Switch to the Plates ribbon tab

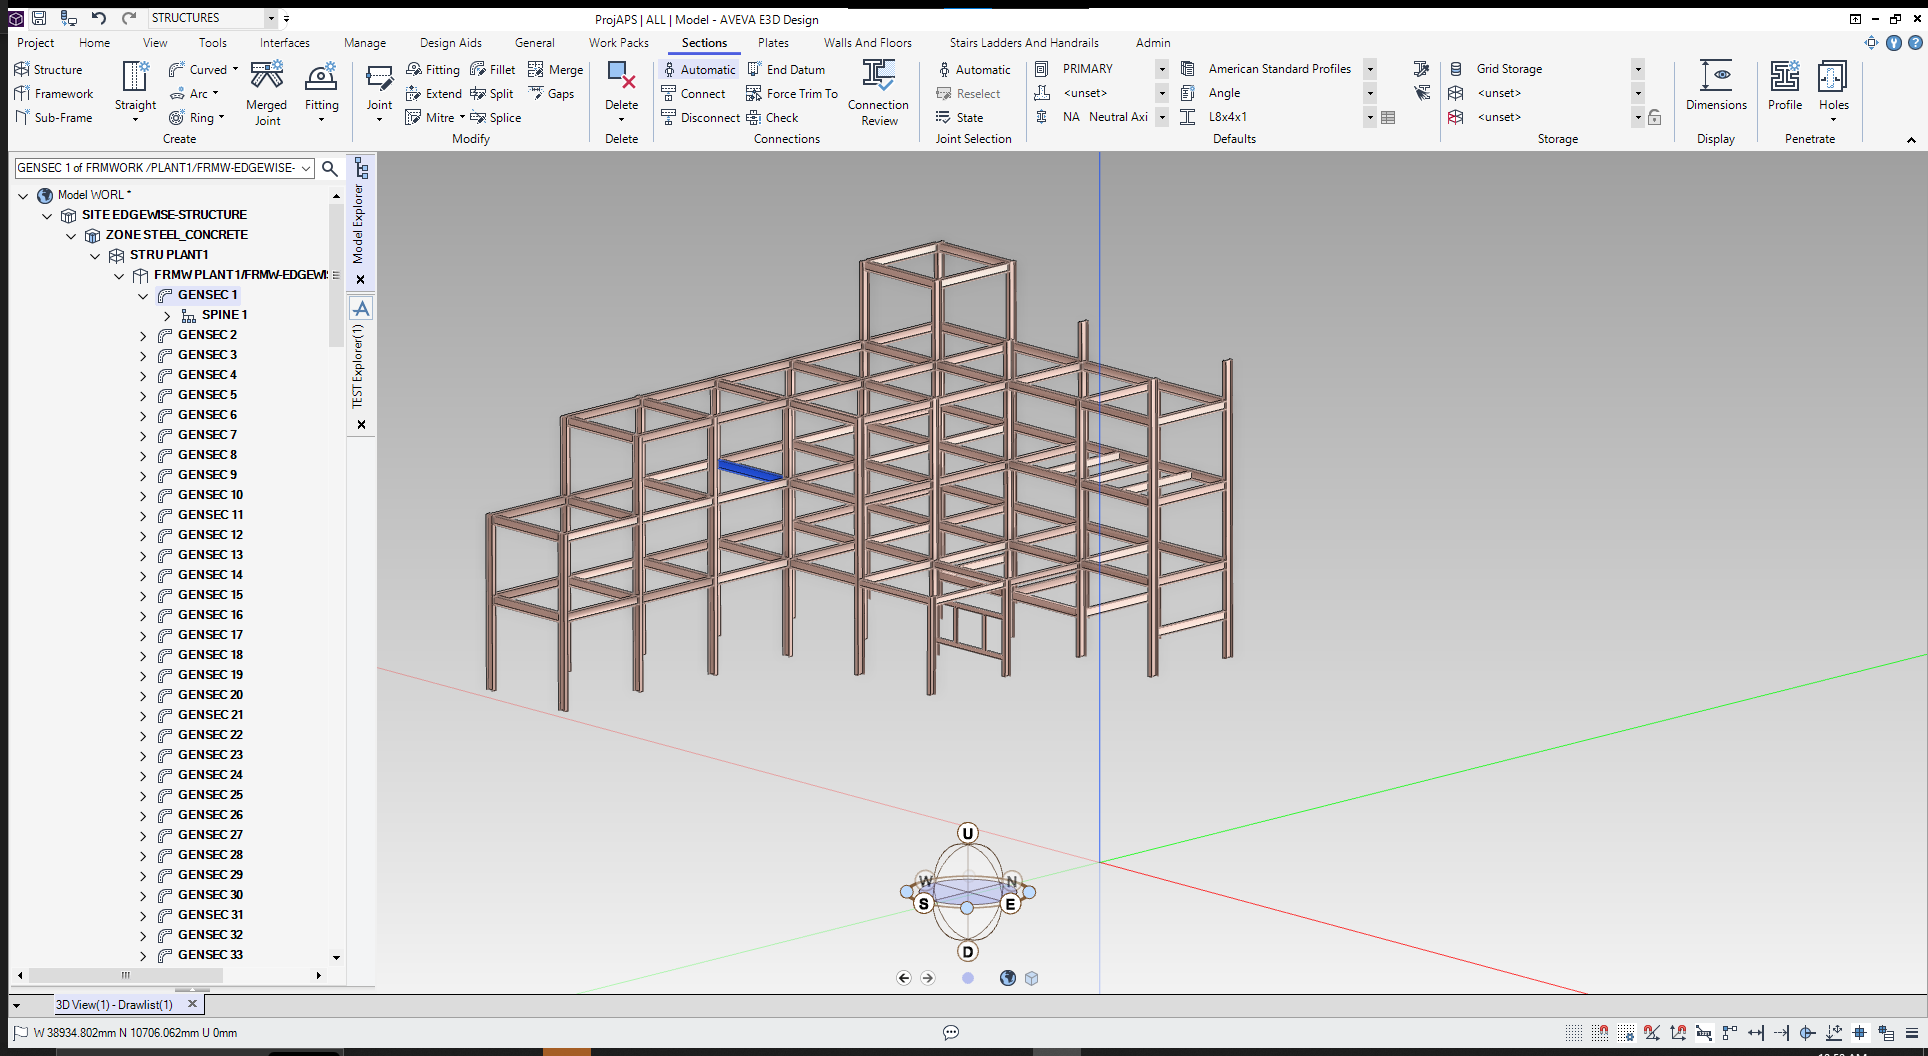click(x=773, y=43)
